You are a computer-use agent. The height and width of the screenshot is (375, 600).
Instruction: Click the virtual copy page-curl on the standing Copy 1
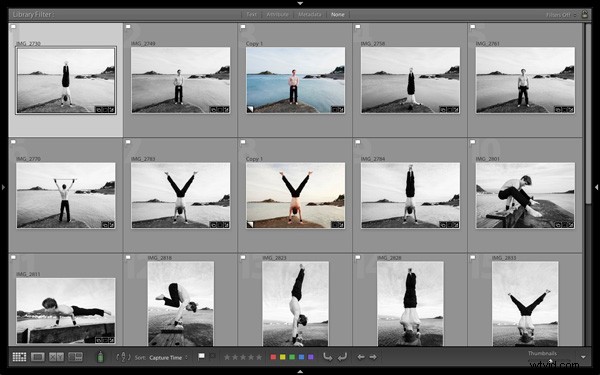coord(250,109)
